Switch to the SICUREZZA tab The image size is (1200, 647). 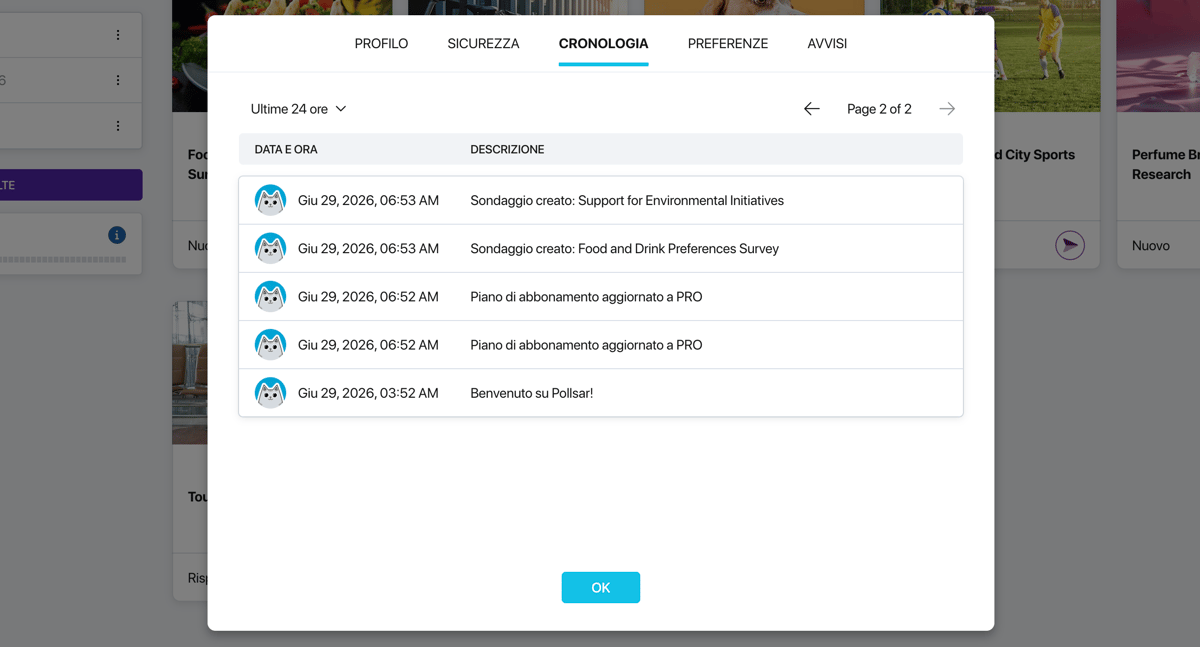tap(483, 44)
